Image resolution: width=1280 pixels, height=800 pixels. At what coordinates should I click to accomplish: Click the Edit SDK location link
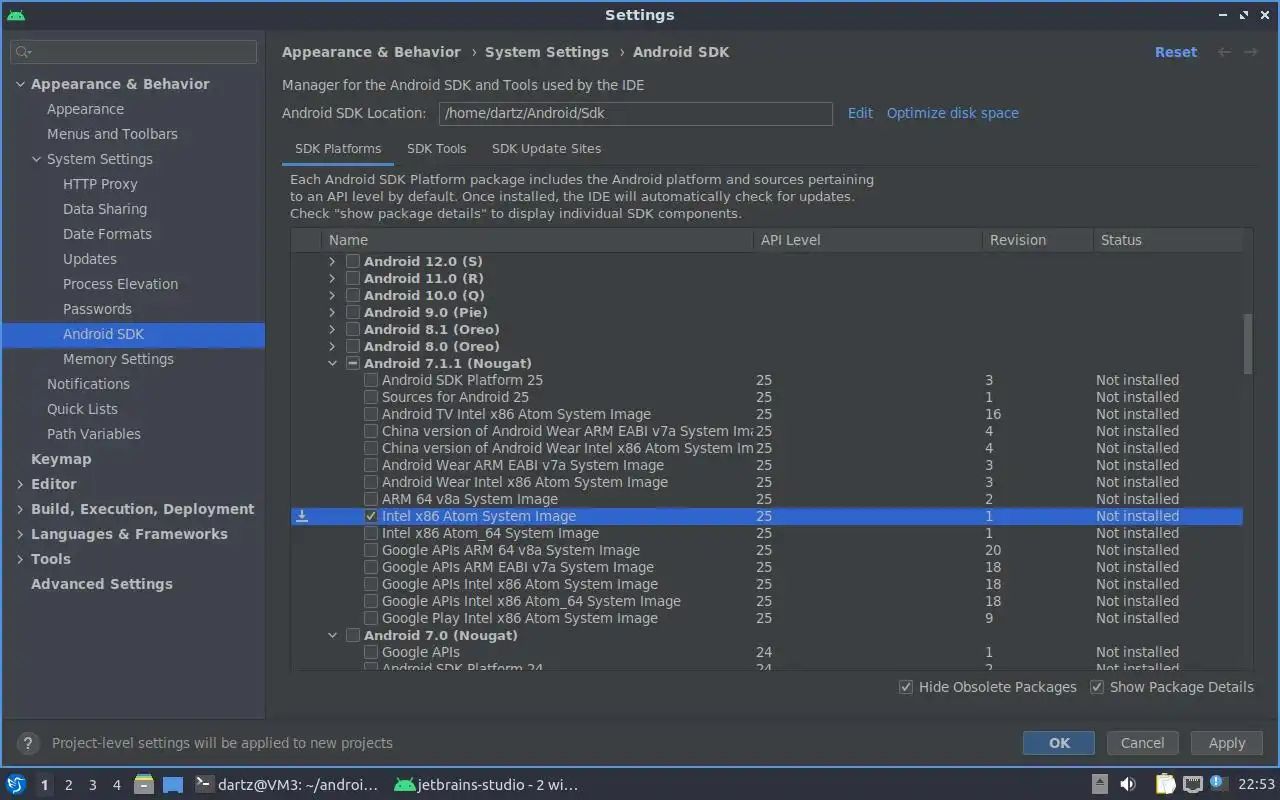coord(860,113)
